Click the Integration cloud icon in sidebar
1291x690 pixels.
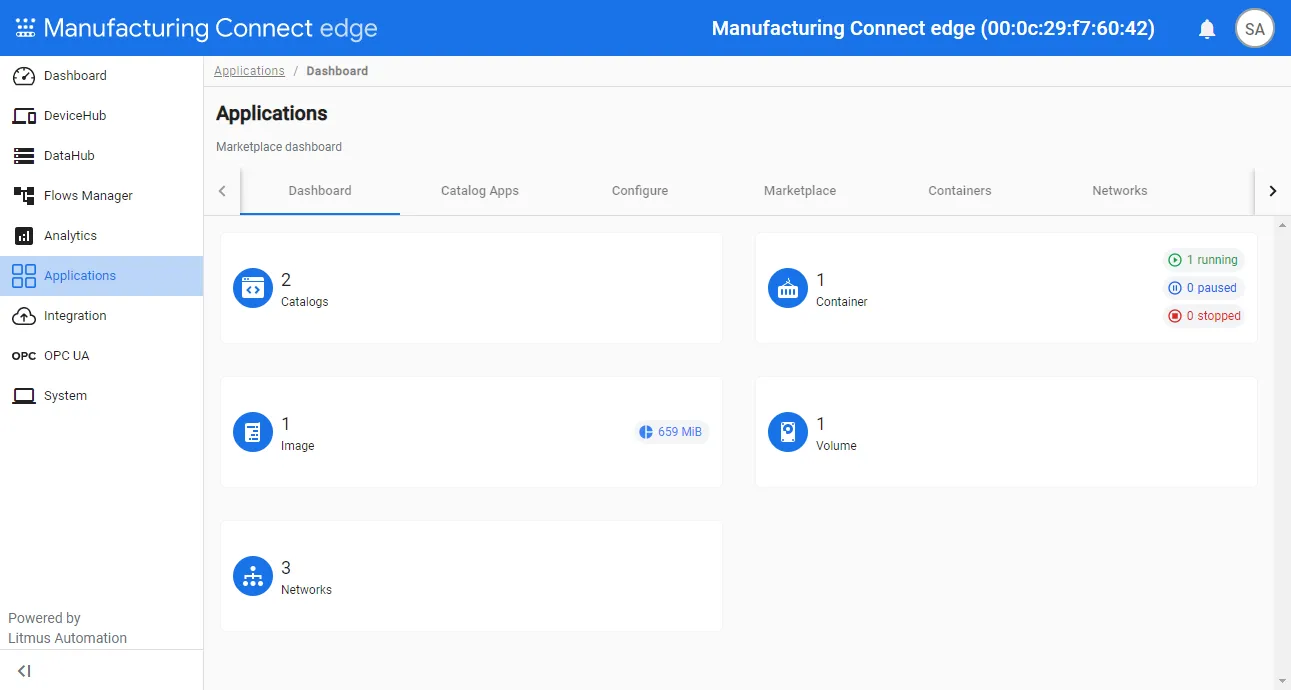[24, 316]
